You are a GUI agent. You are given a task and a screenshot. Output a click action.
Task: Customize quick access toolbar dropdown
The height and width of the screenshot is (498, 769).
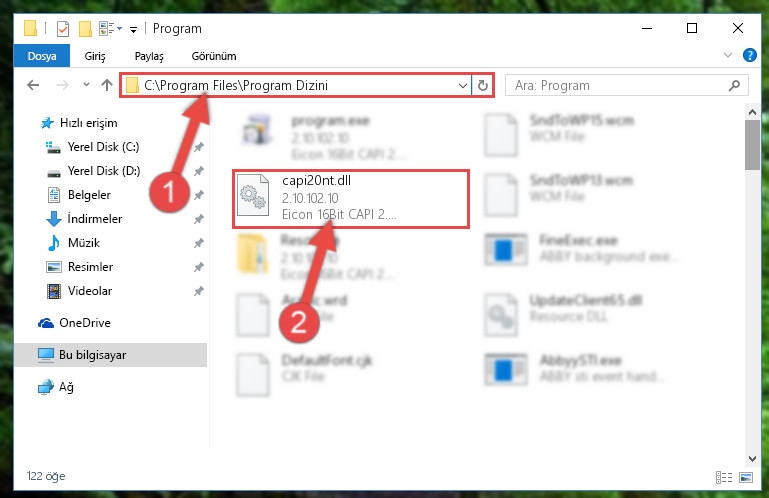133,29
